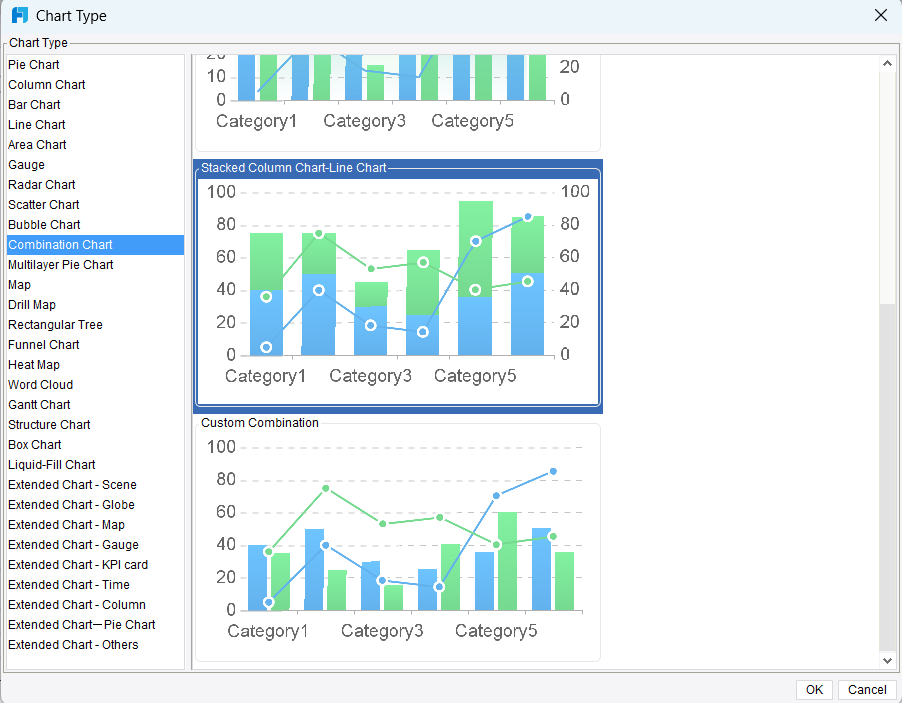Pick Extended Chart - Gauge
This screenshot has height=703, width=902.
tap(95, 545)
